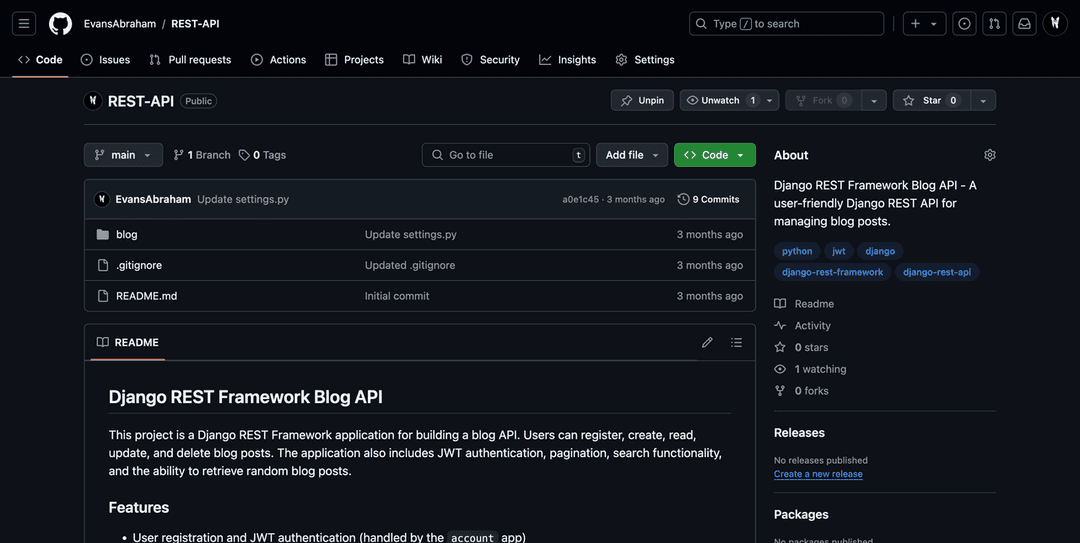The height and width of the screenshot is (543, 1080).
Task: Click the jwt topic tag
Action: pyautogui.click(x=839, y=251)
